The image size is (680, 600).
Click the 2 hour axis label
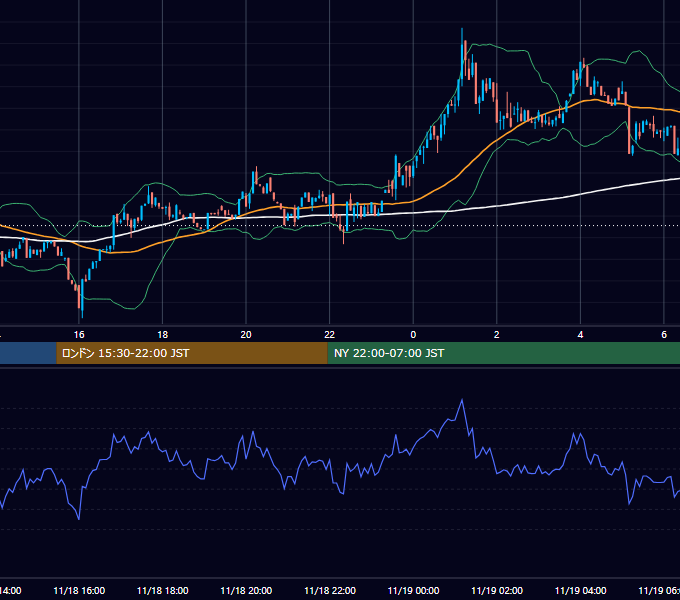497,335
